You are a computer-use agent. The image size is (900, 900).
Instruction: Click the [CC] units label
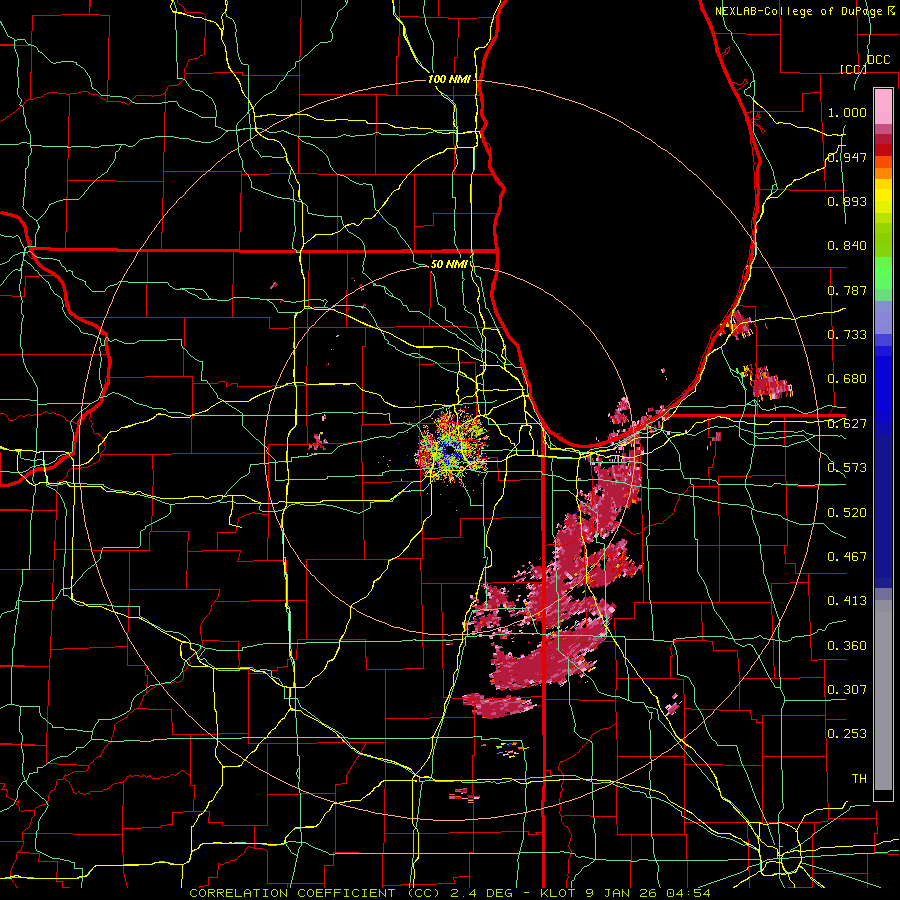[x=853, y=69]
